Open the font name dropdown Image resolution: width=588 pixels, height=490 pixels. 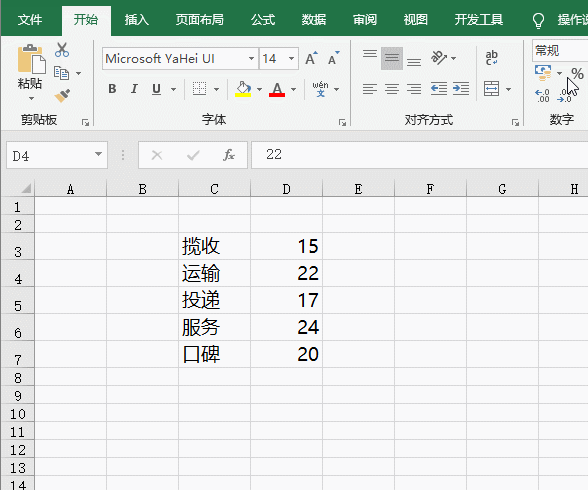(x=251, y=58)
